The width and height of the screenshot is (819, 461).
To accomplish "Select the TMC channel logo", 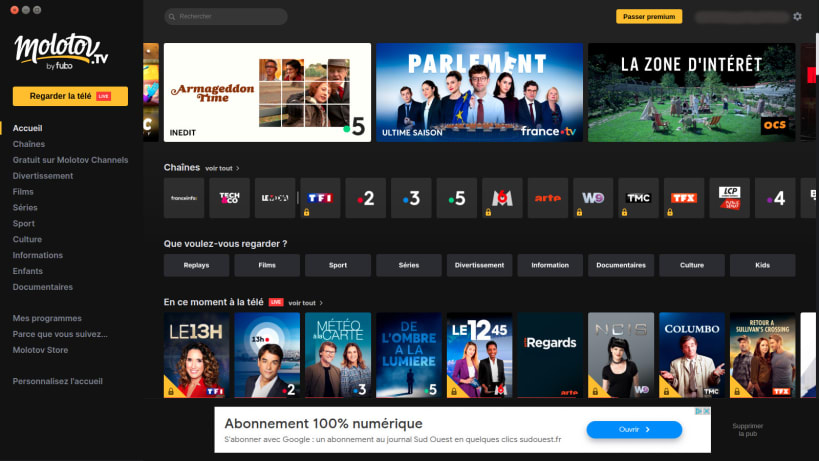I will [x=638, y=198].
